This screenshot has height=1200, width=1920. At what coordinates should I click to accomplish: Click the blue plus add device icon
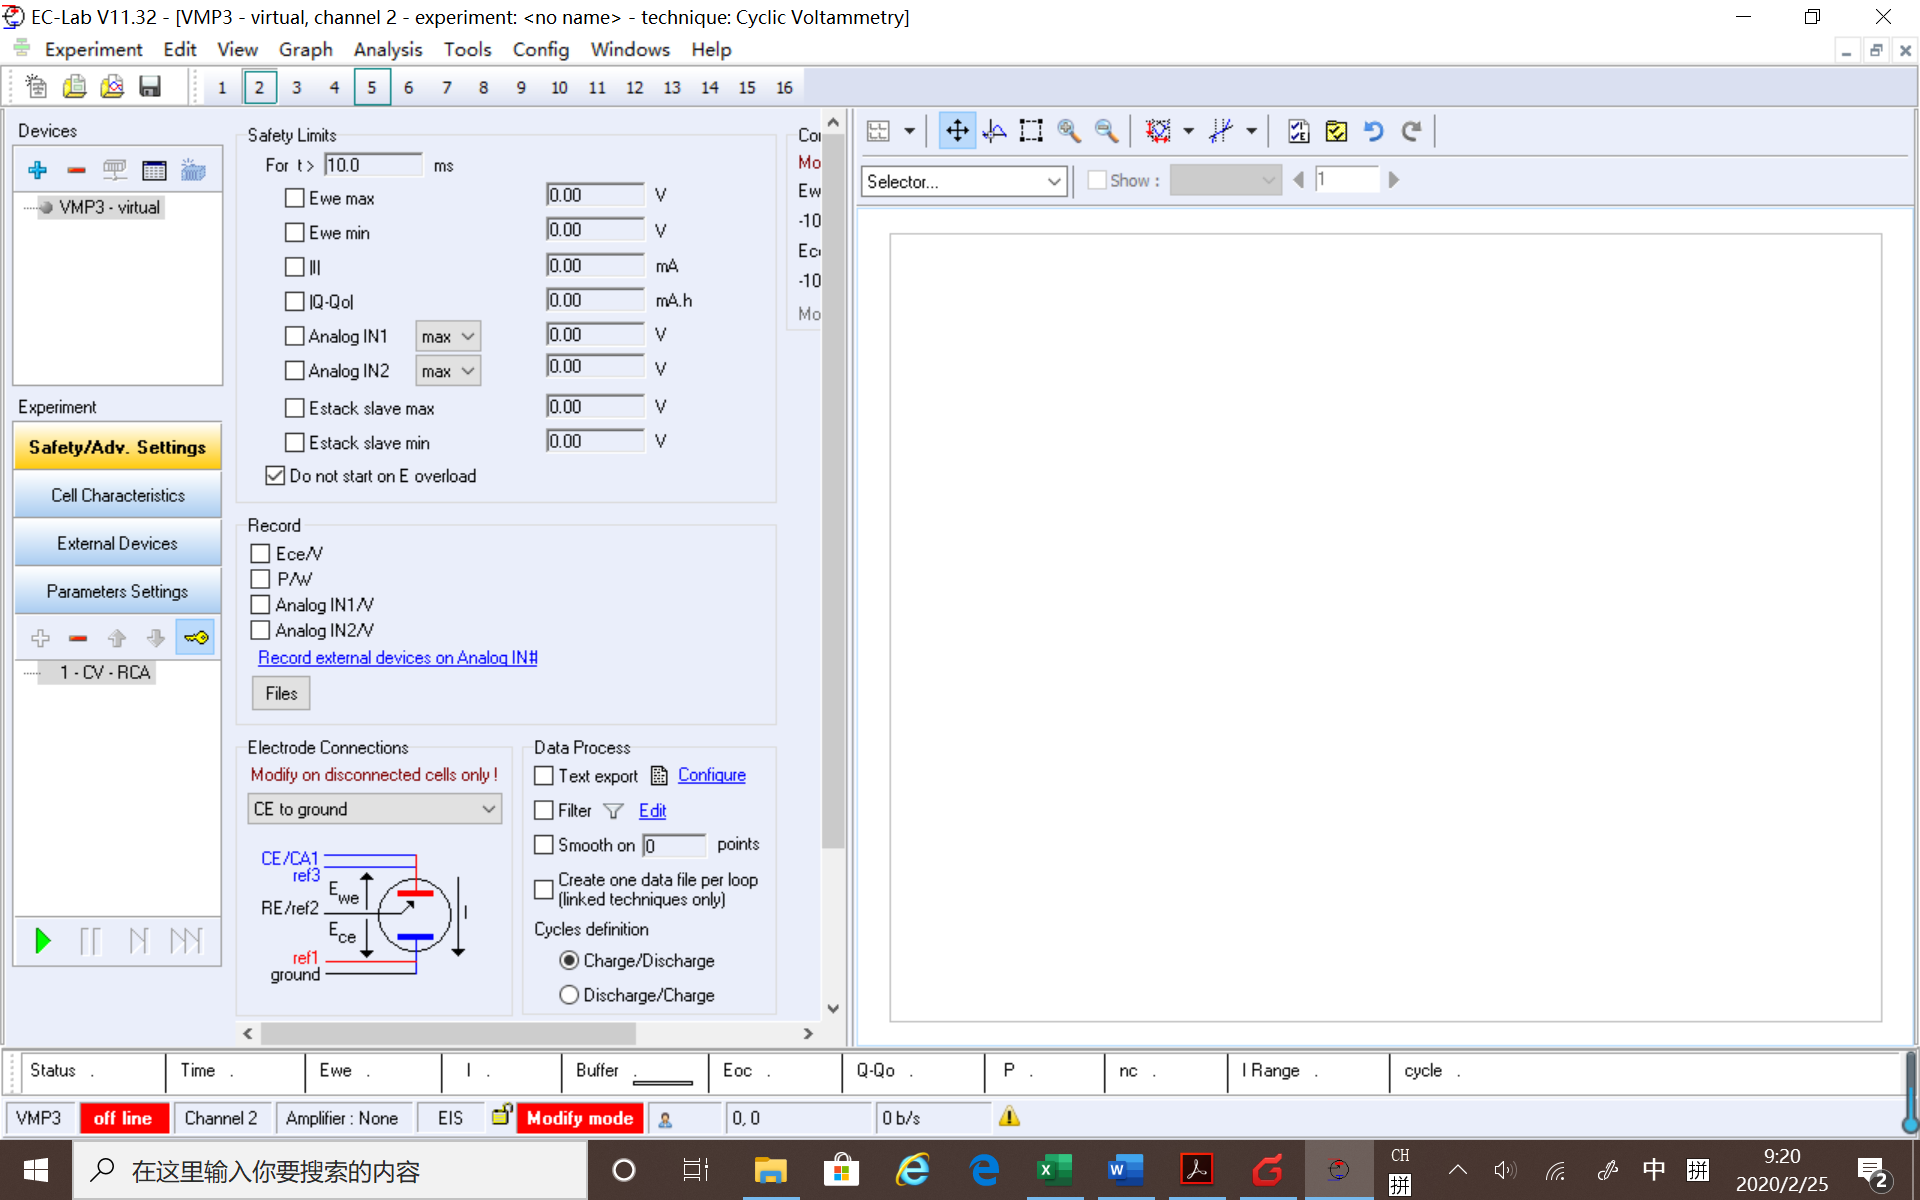[38, 170]
